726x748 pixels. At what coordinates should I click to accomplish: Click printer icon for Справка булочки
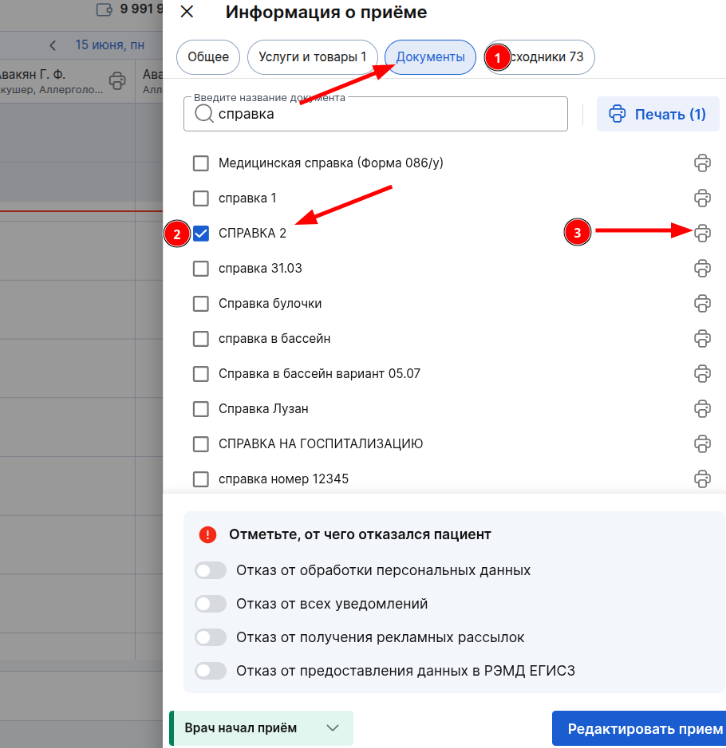(702, 303)
